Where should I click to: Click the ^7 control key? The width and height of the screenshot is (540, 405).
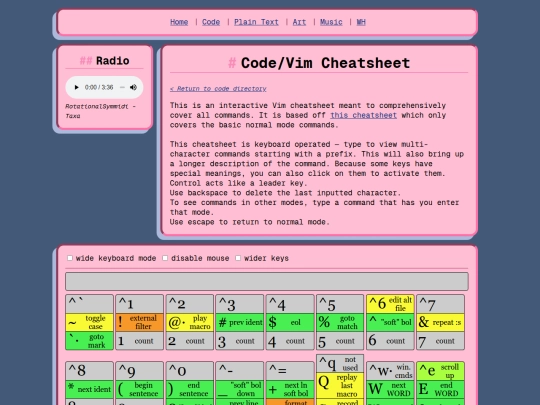440,304
